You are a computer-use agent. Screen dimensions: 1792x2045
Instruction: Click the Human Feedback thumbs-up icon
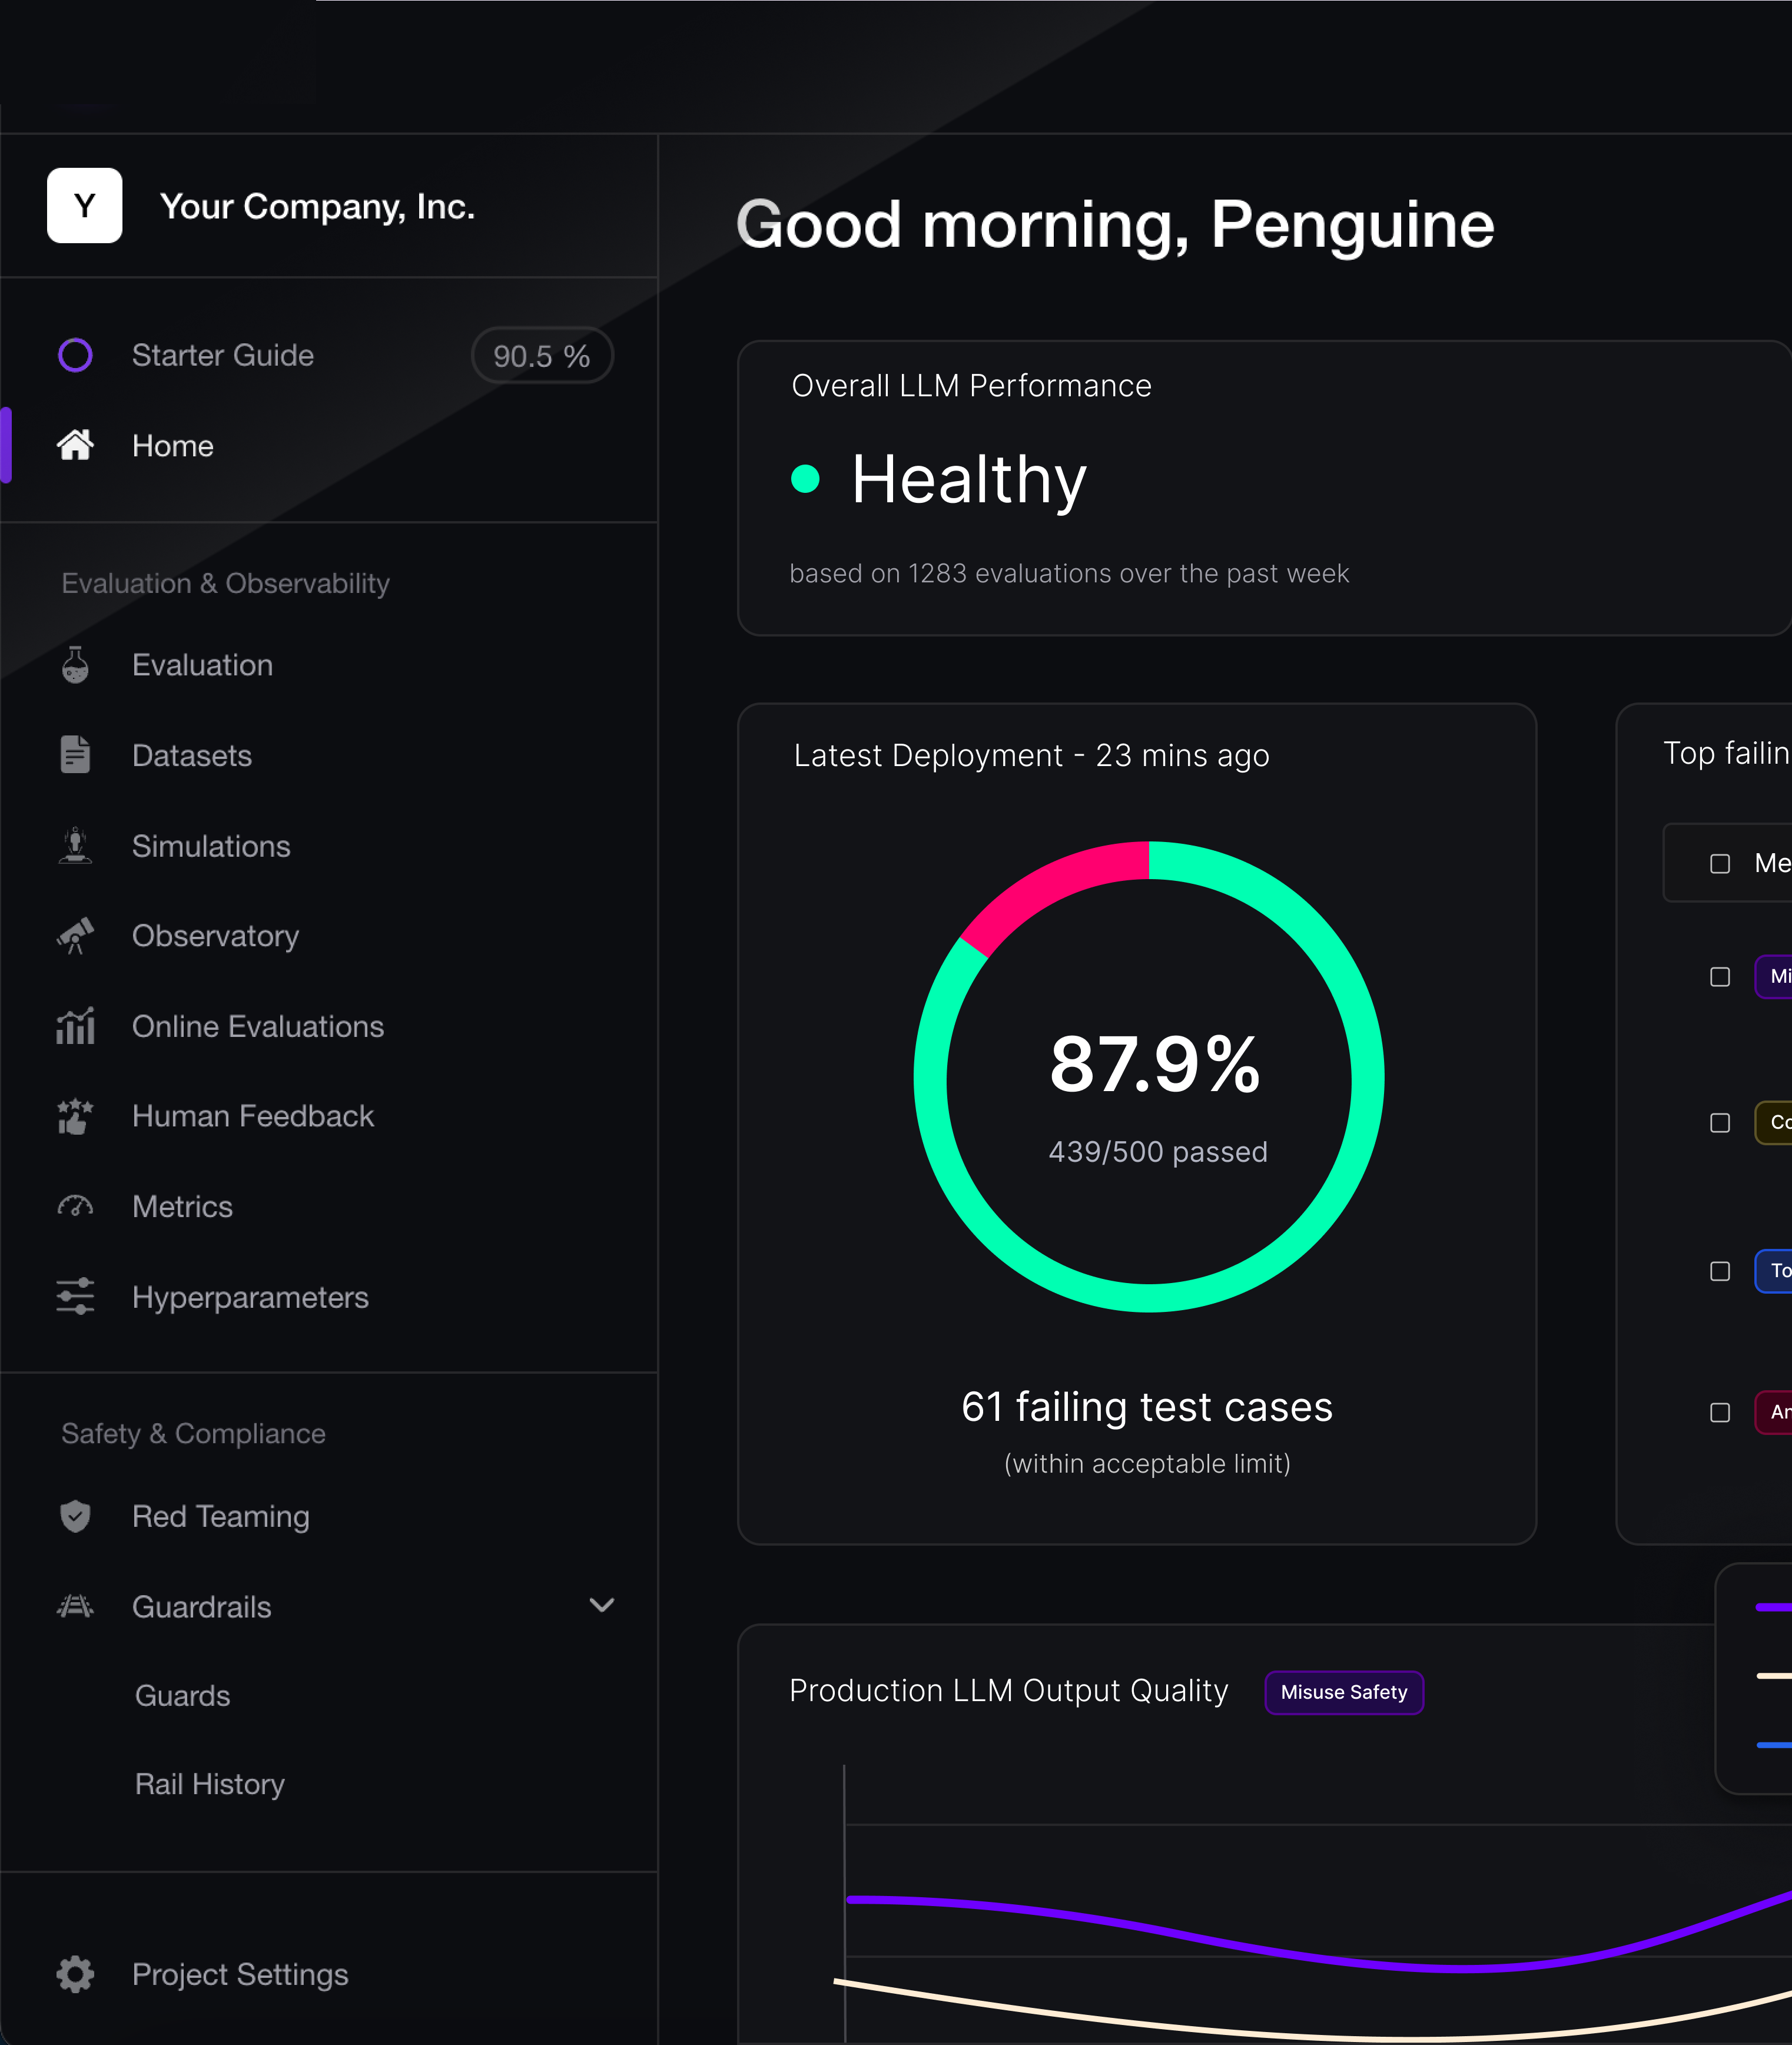point(75,1116)
